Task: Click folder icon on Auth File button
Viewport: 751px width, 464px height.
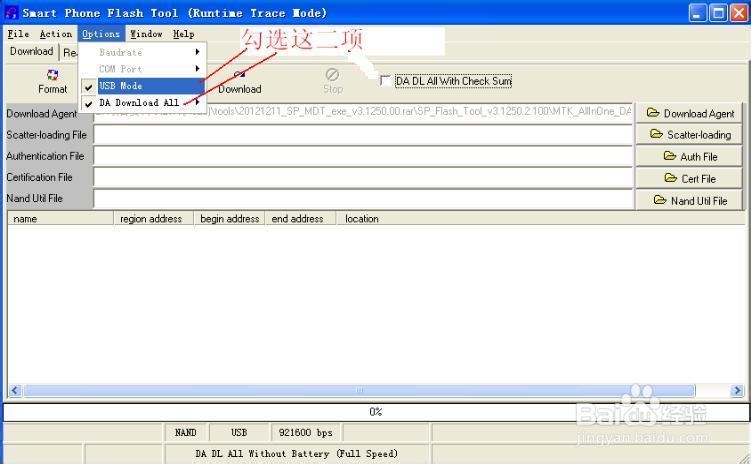Action: click(x=670, y=156)
